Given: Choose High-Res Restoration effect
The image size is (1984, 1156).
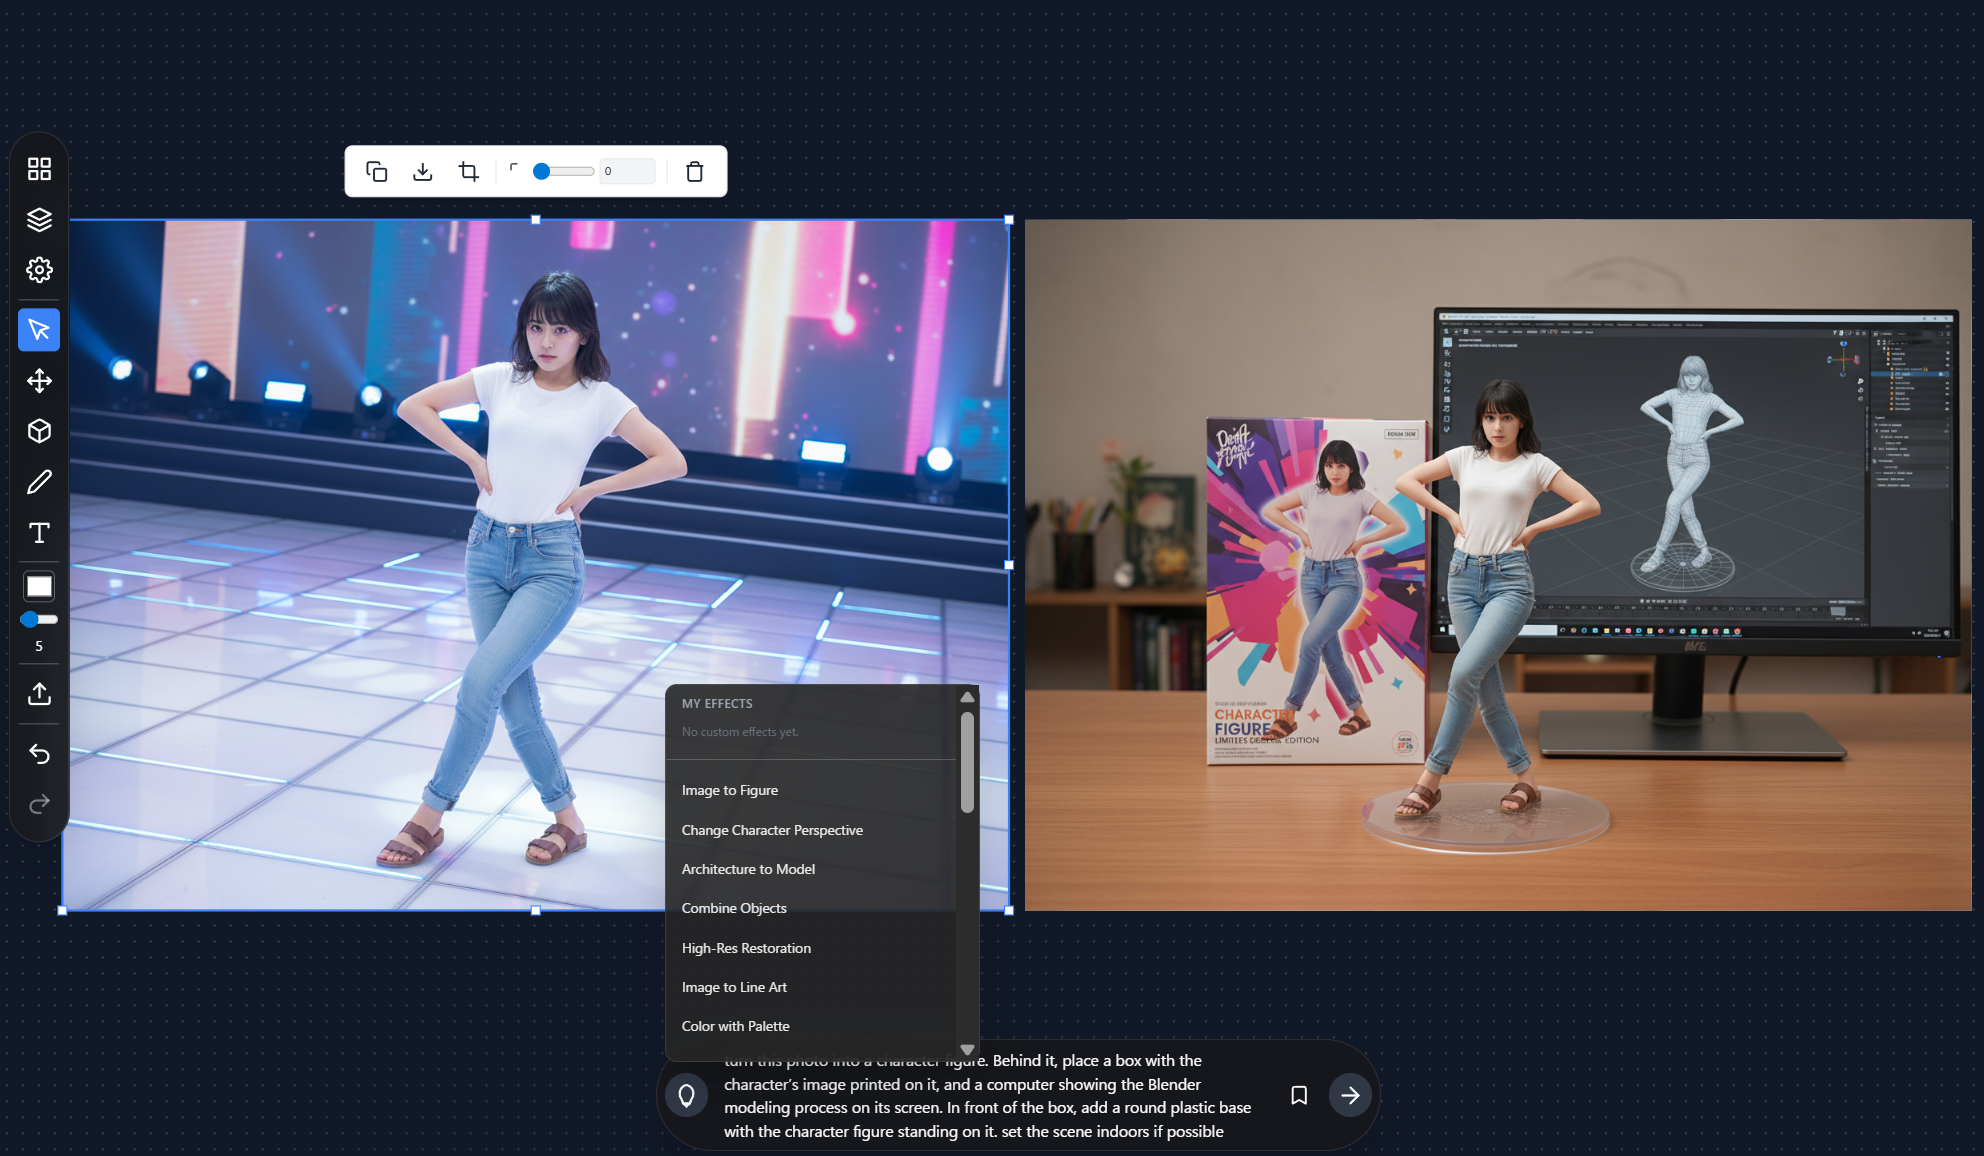Looking at the screenshot, I should click(x=746, y=948).
